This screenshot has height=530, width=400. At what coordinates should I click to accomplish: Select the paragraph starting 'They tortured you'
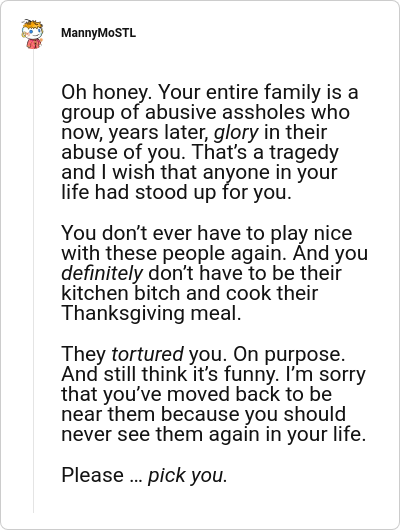tap(214, 394)
